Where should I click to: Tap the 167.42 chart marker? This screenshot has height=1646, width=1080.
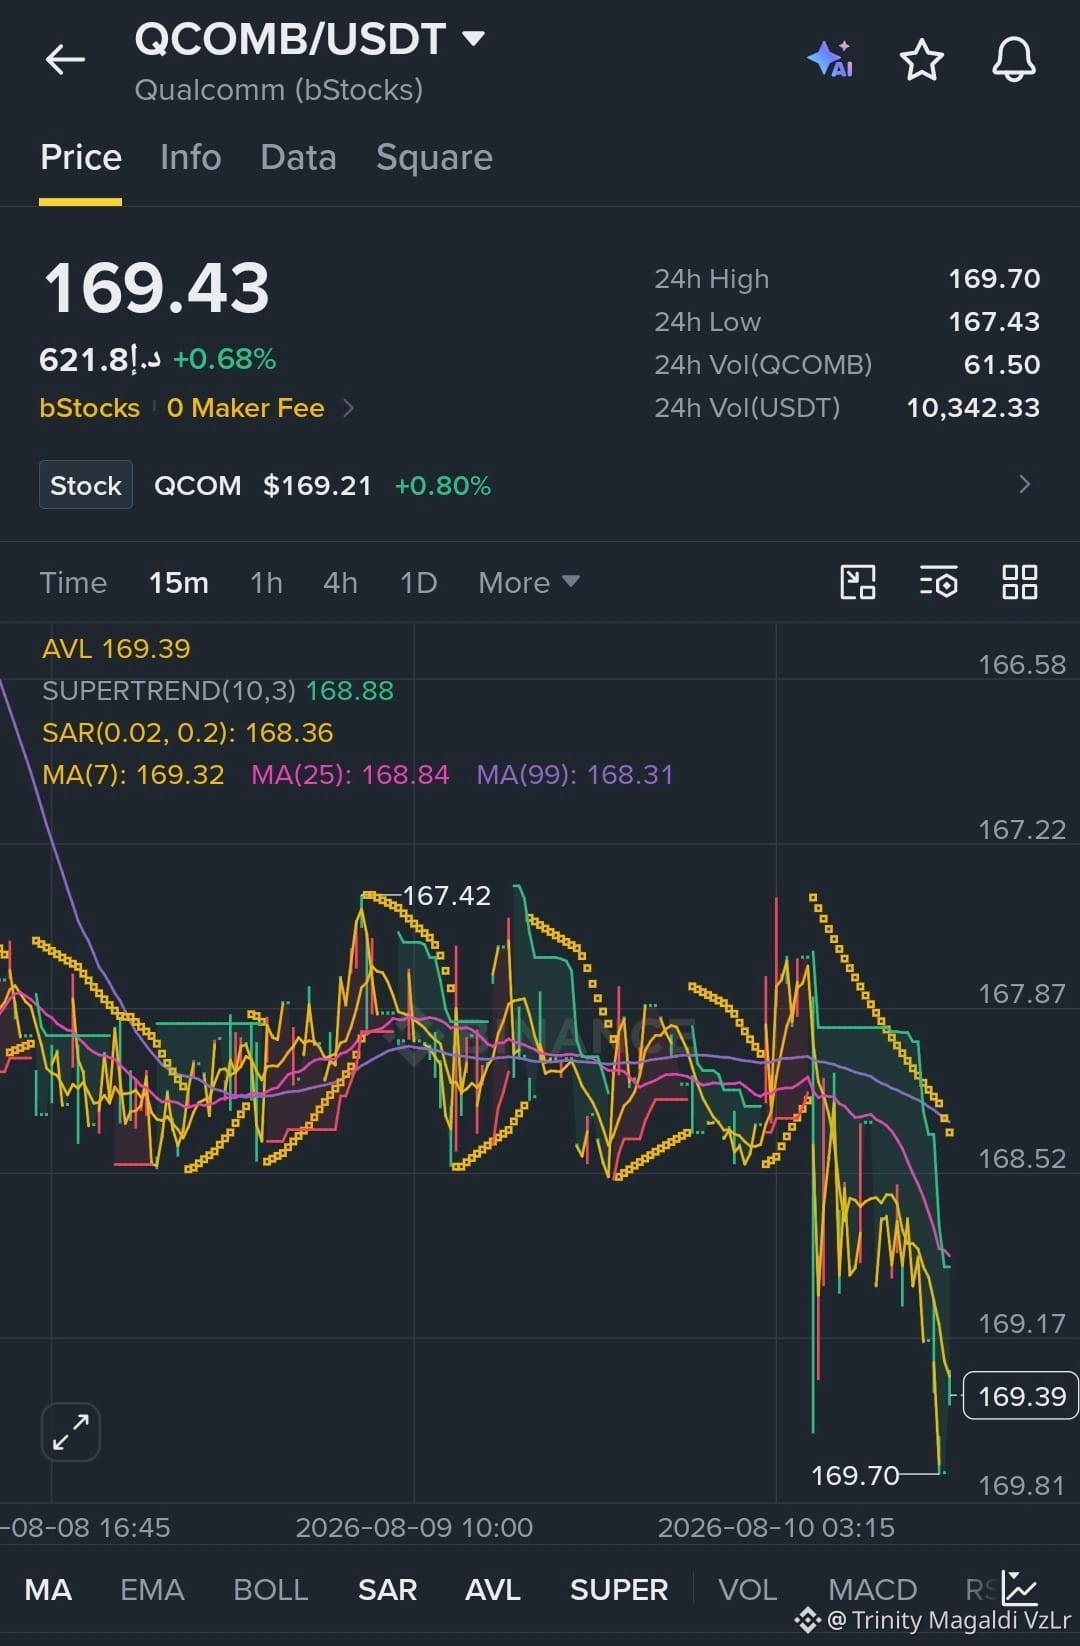tap(446, 895)
